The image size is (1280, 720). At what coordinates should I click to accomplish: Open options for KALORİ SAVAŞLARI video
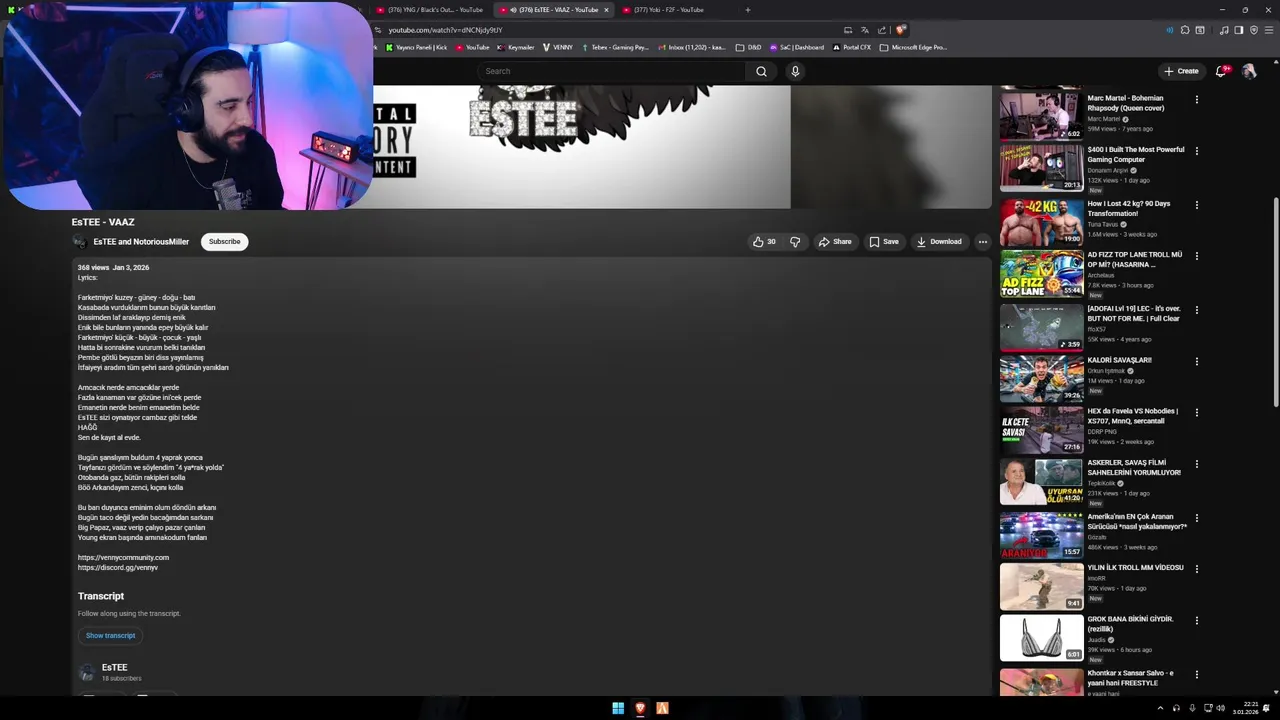click(x=1197, y=361)
